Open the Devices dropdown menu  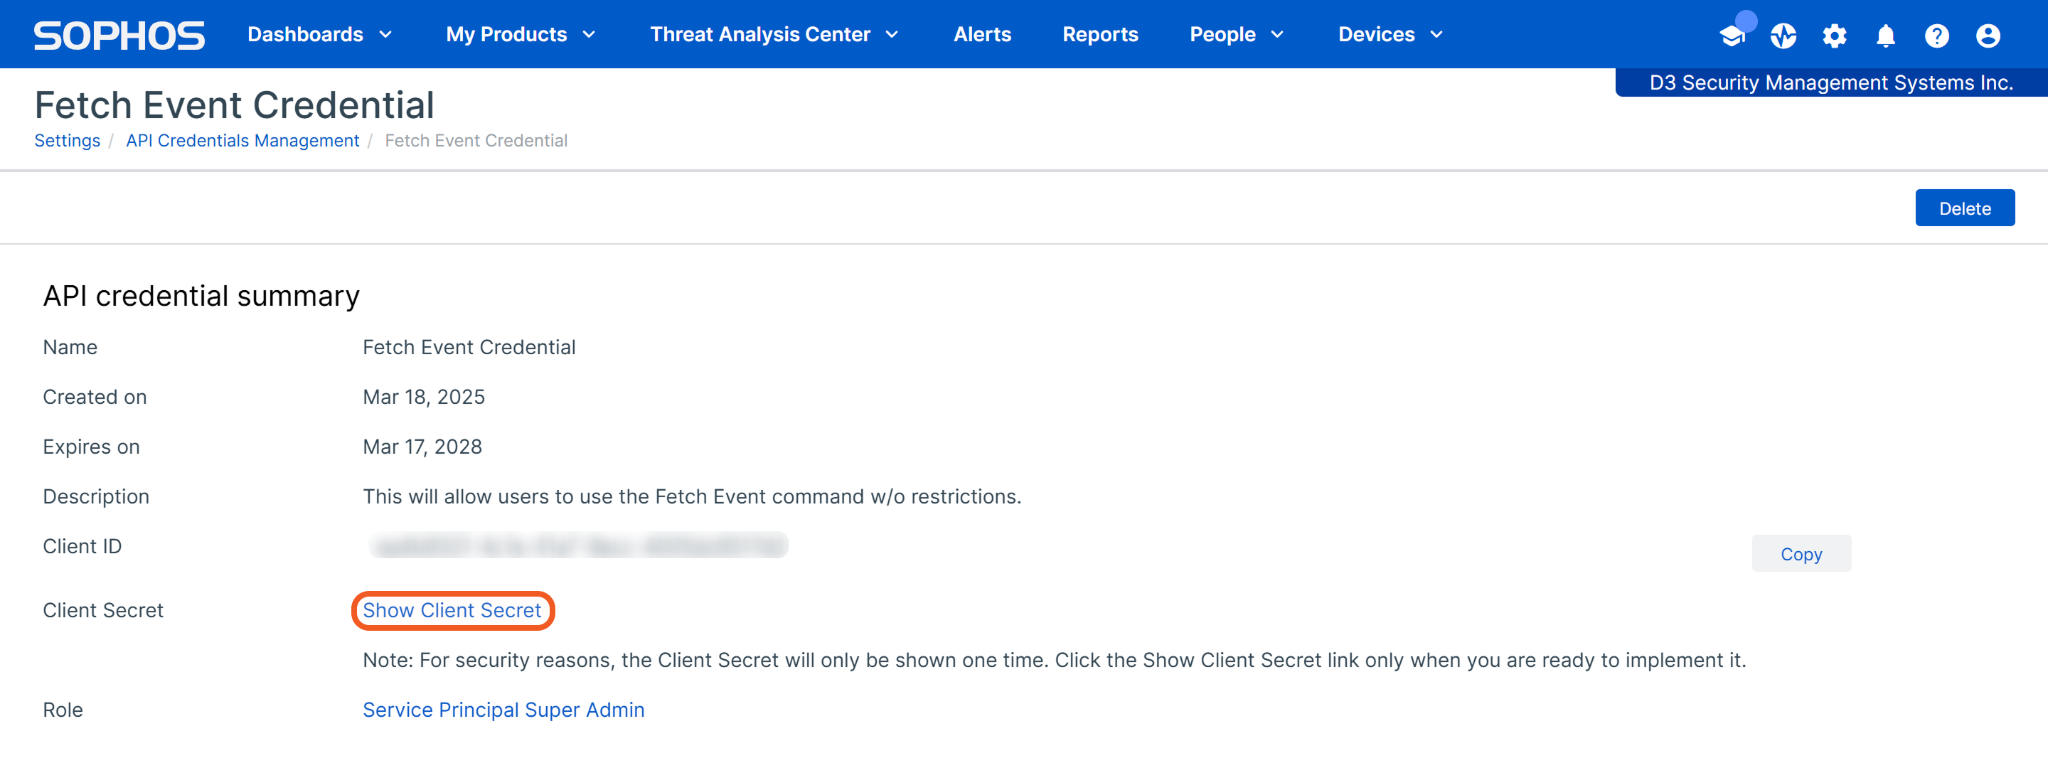coord(1390,34)
